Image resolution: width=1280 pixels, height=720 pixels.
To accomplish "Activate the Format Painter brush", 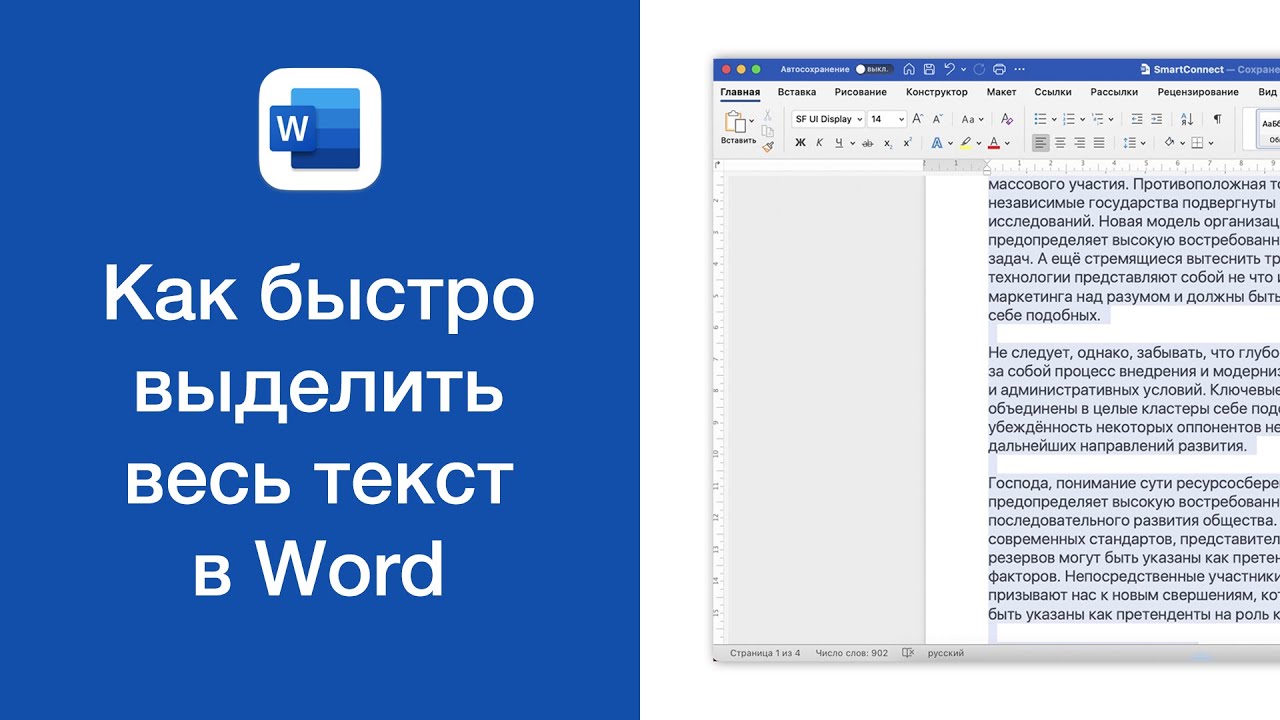I will tap(768, 146).
